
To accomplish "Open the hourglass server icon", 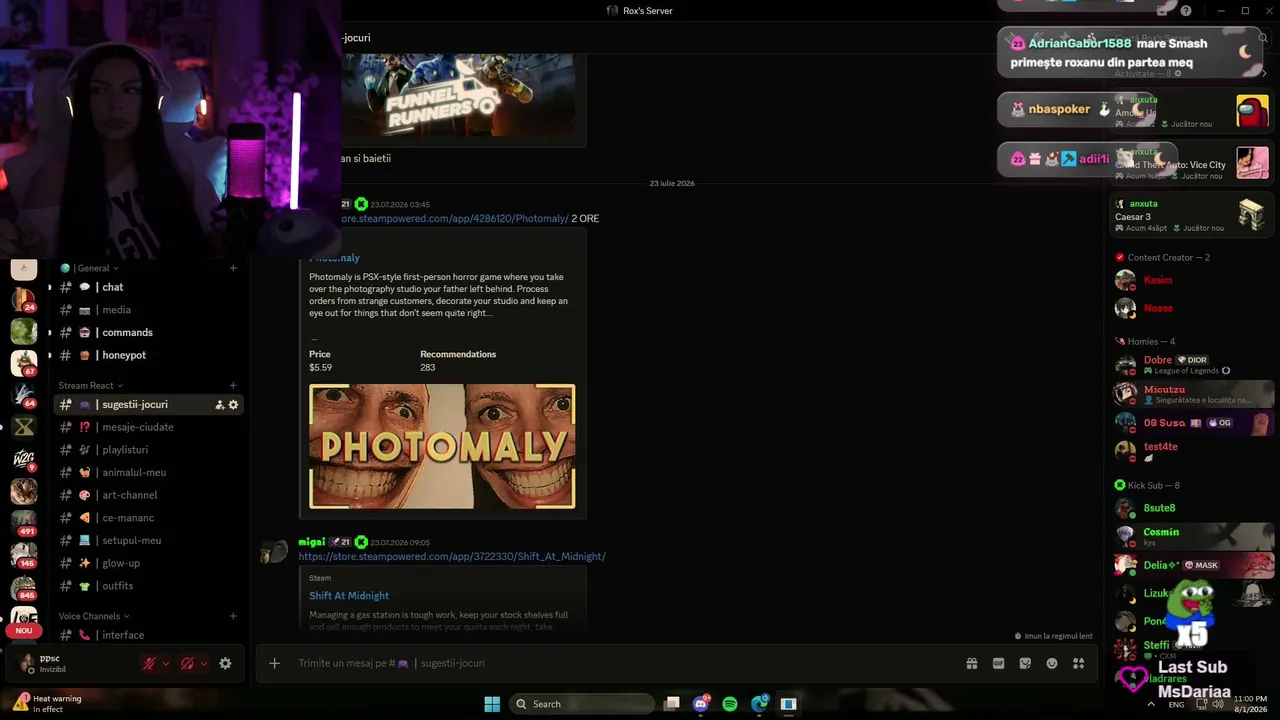I will click(24, 427).
